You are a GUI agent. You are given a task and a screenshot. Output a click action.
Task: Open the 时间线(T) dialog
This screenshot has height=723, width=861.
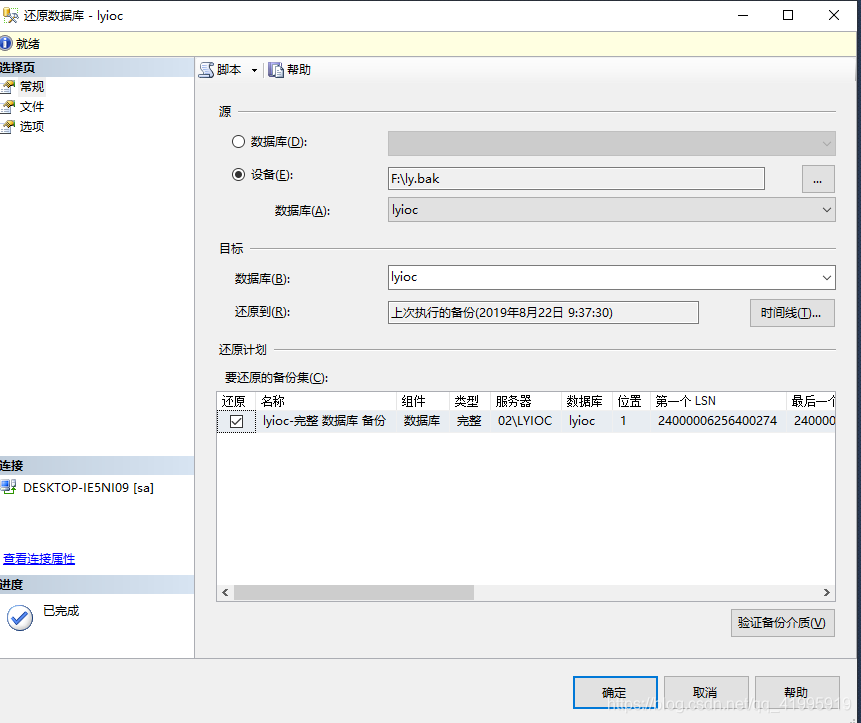pos(792,312)
